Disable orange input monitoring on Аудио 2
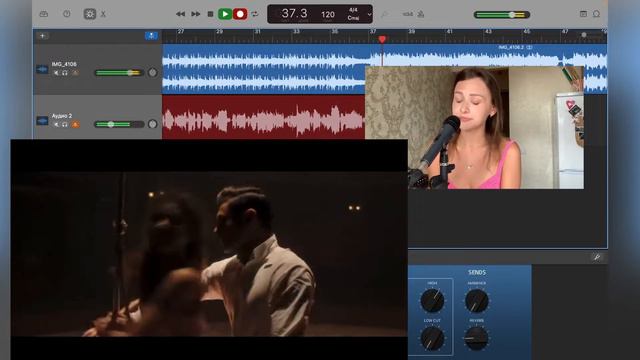This screenshot has height=360, width=640. 76,124
